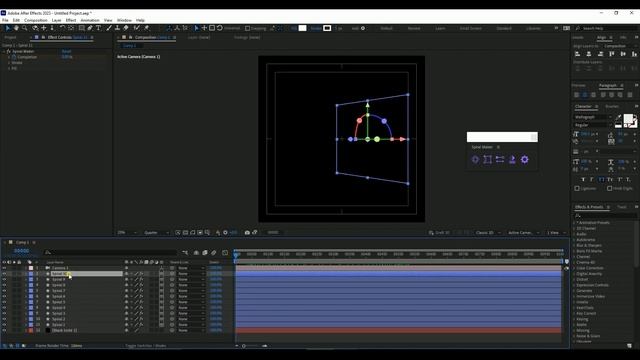Image resolution: width=640 pixels, height=360 pixels.
Task: Select the Puppet Pin tool
Action: (x=147, y=28)
